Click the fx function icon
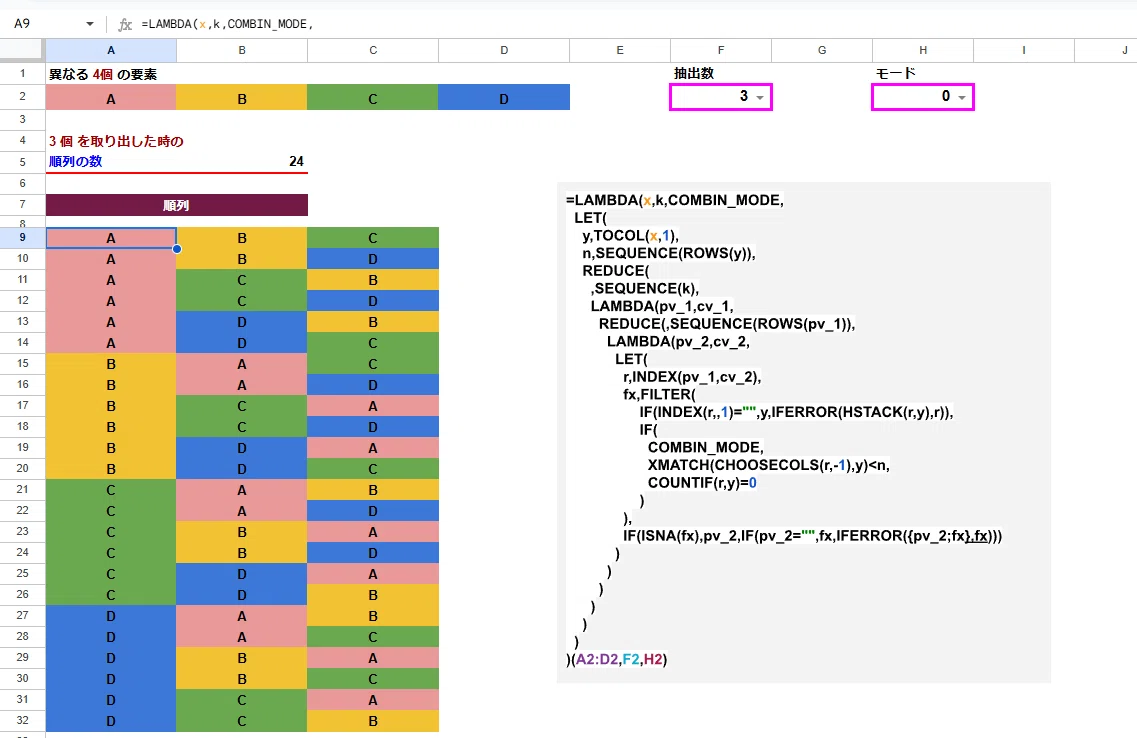Screen dimensions: 1137x738 coord(125,25)
